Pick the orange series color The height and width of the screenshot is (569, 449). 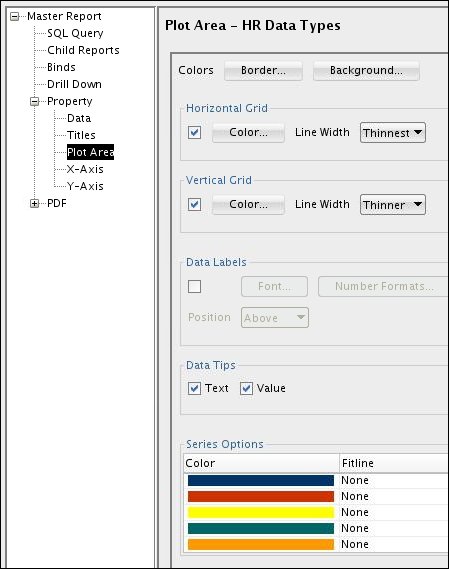(261, 544)
